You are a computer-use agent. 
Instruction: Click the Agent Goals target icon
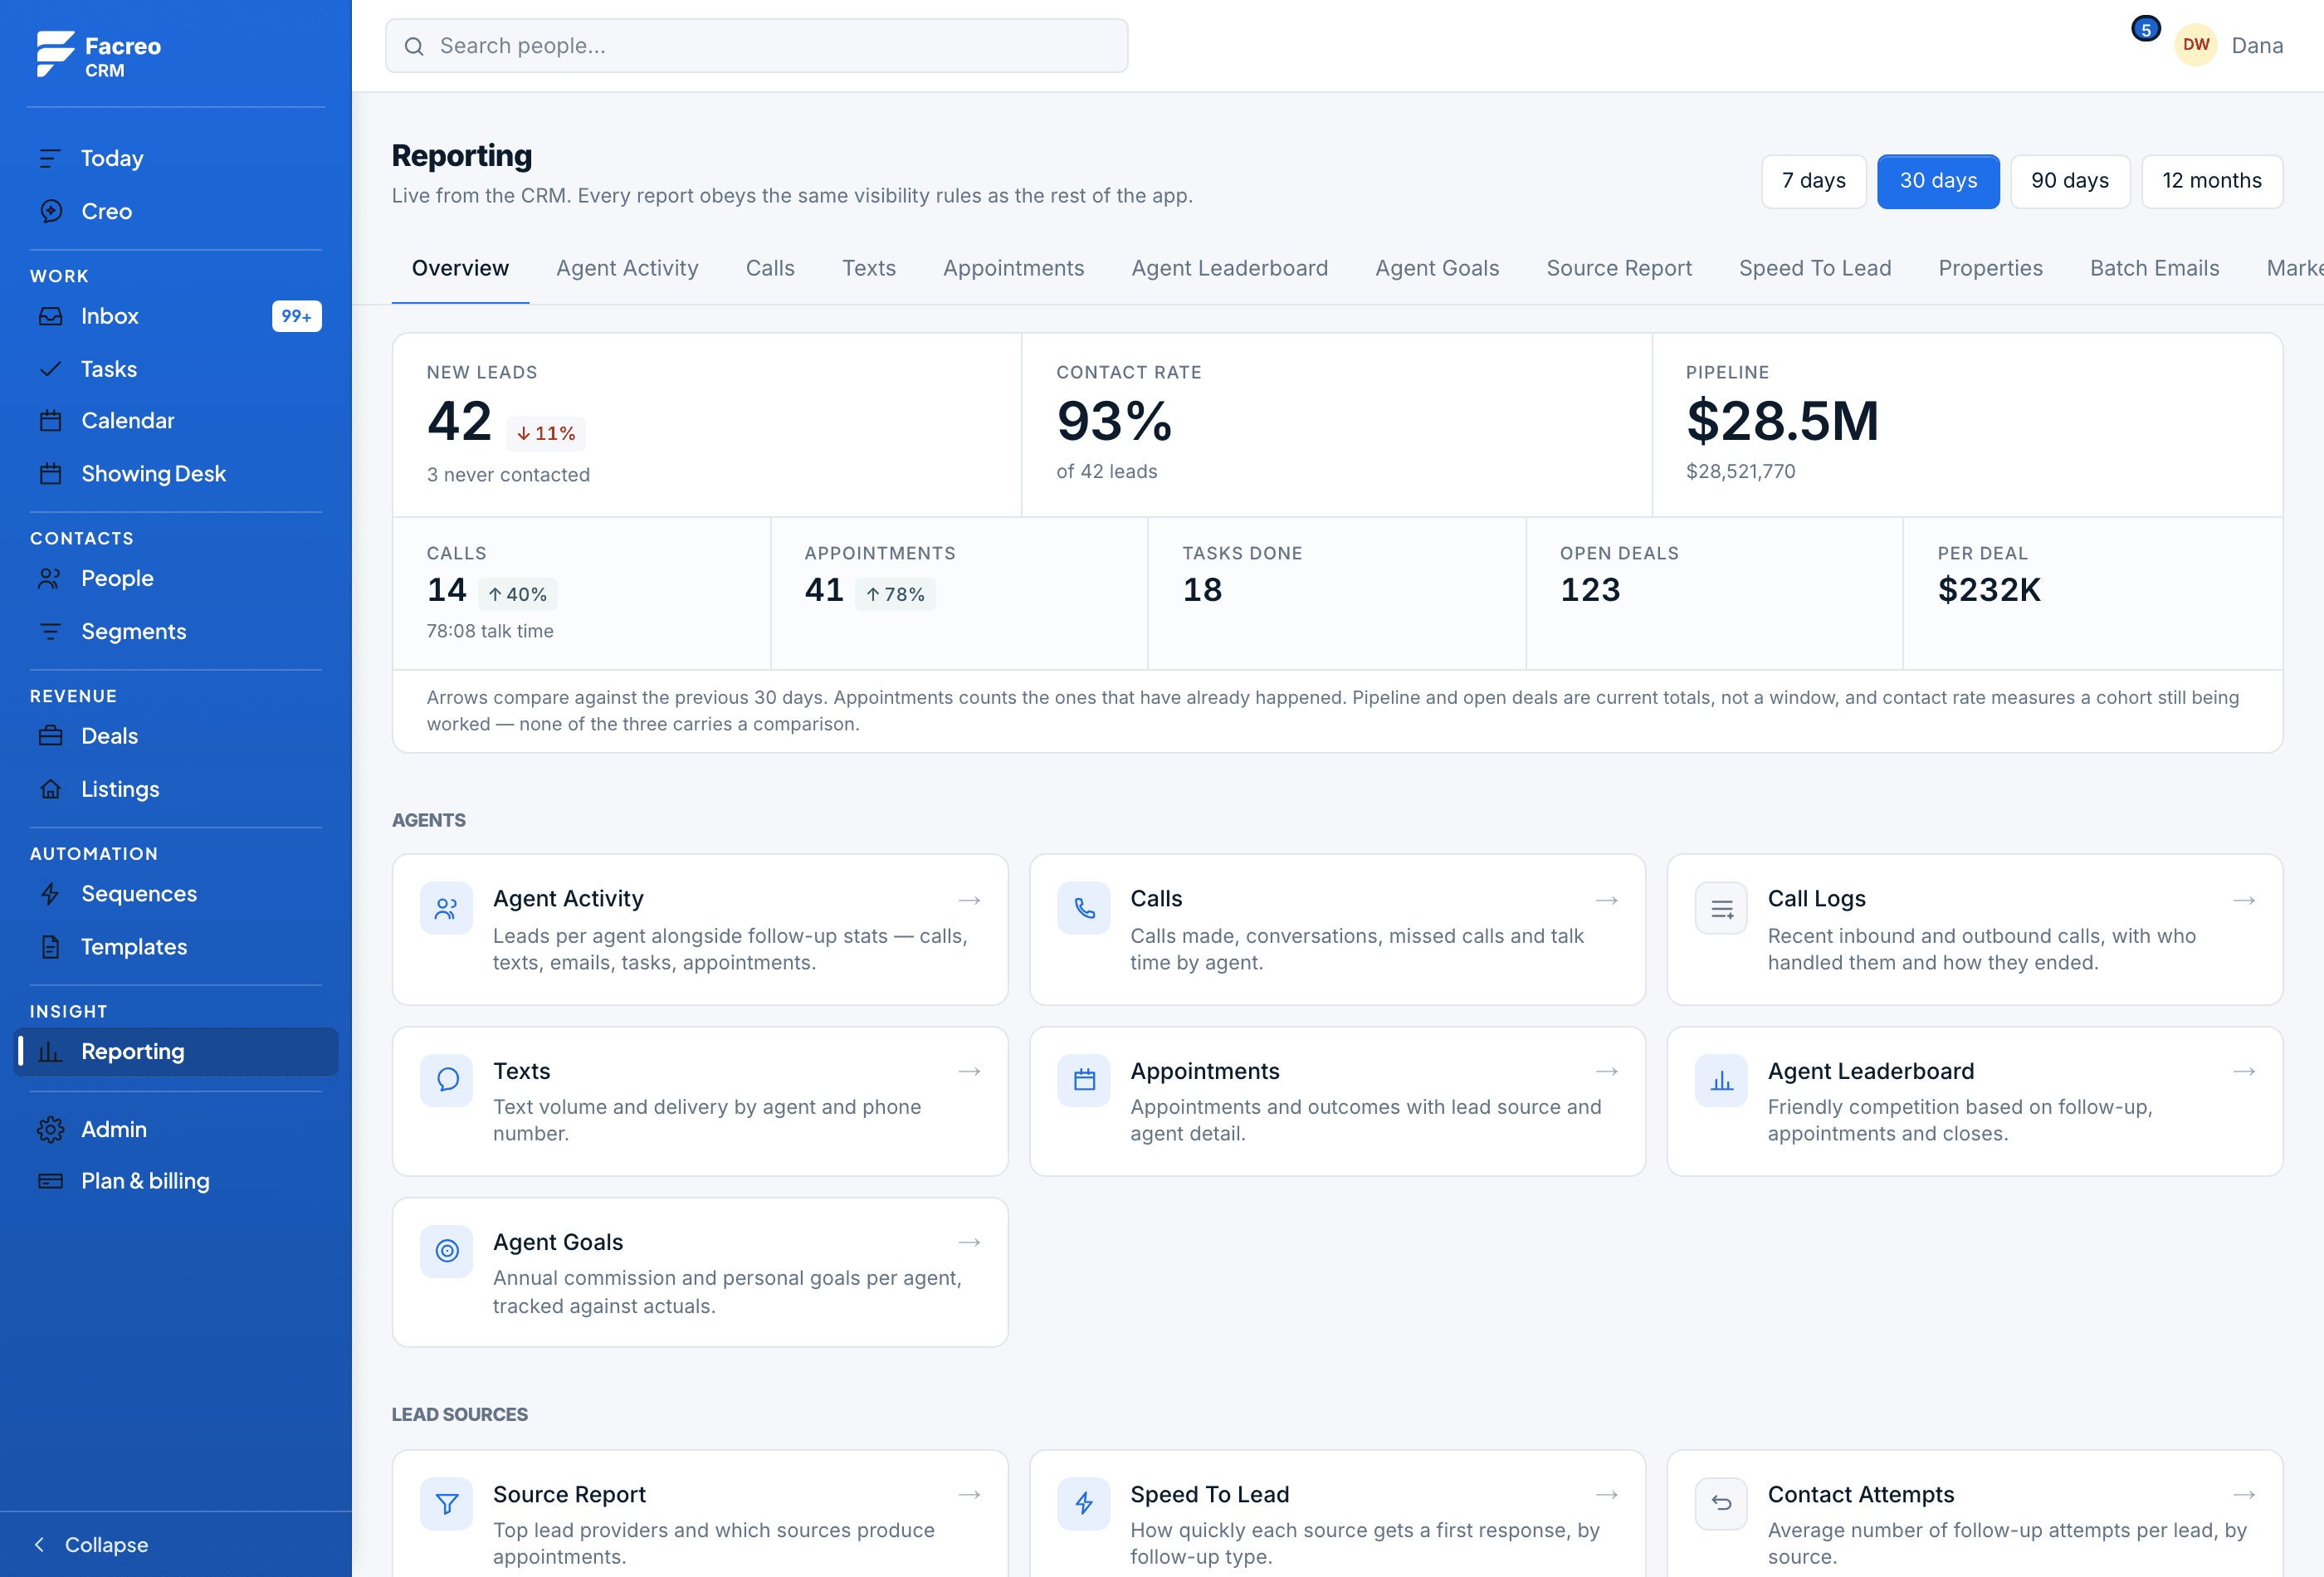447,1251
